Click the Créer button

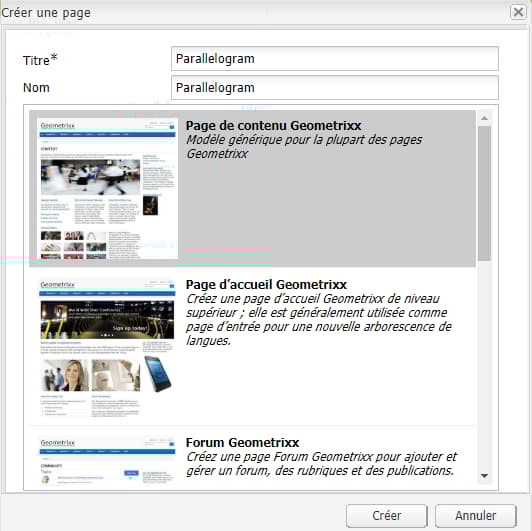(386, 515)
